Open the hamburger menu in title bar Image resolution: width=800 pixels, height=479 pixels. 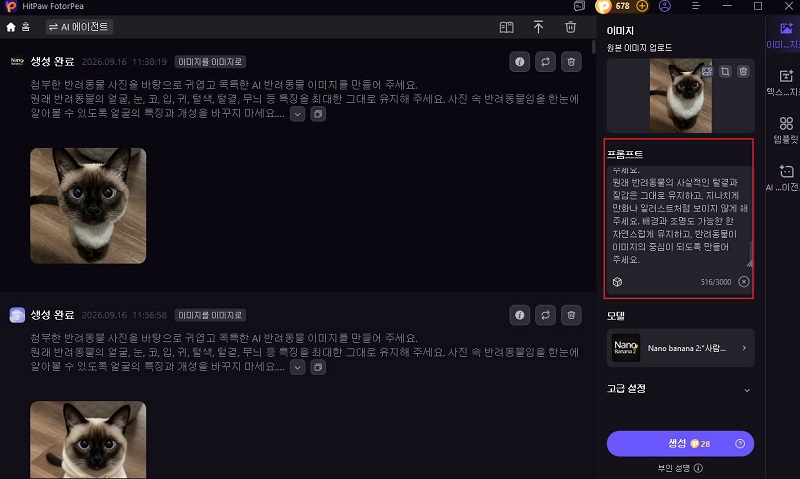point(696,6)
